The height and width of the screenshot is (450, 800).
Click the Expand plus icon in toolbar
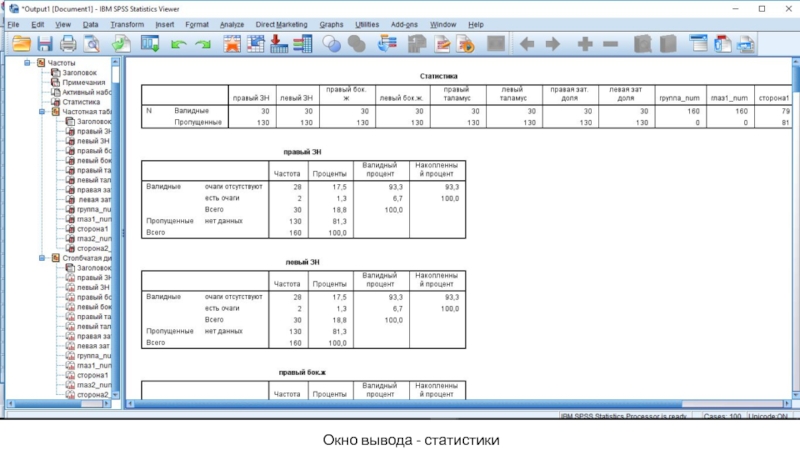(585, 44)
